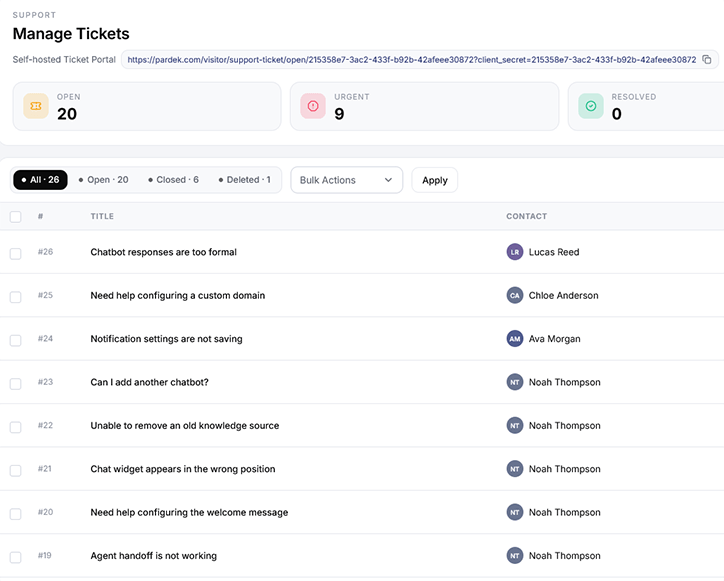724x581 pixels.
Task: Click the NT avatar on ticket #20
Action: (x=515, y=513)
